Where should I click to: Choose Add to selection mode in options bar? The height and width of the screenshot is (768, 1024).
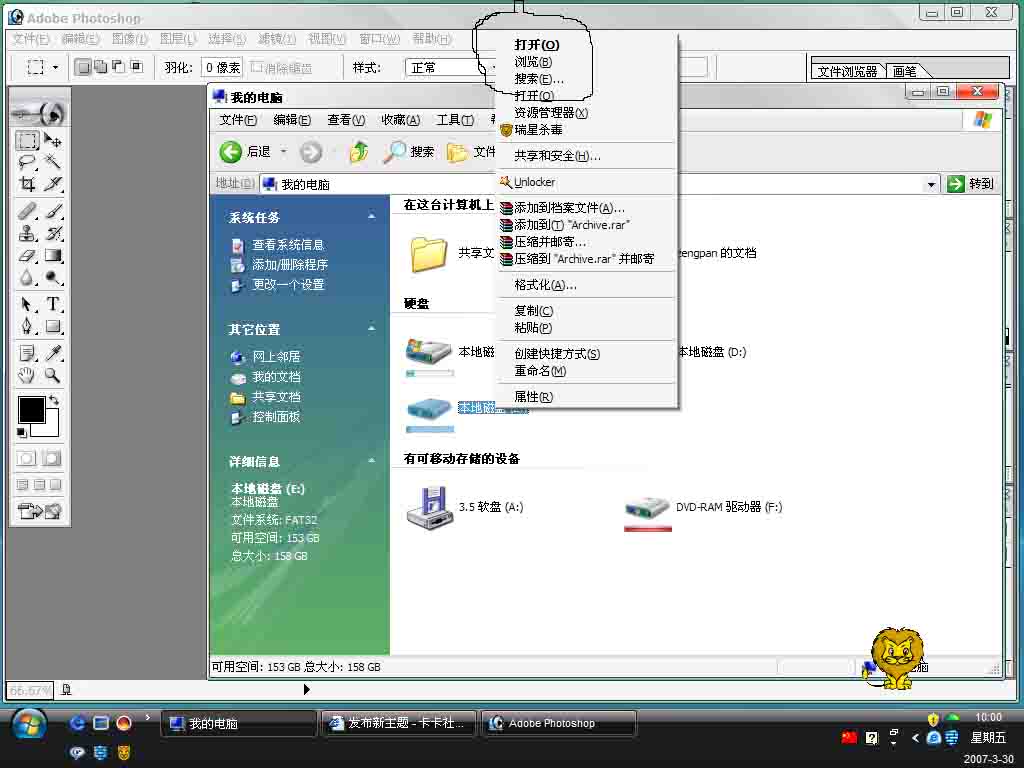[101, 67]
